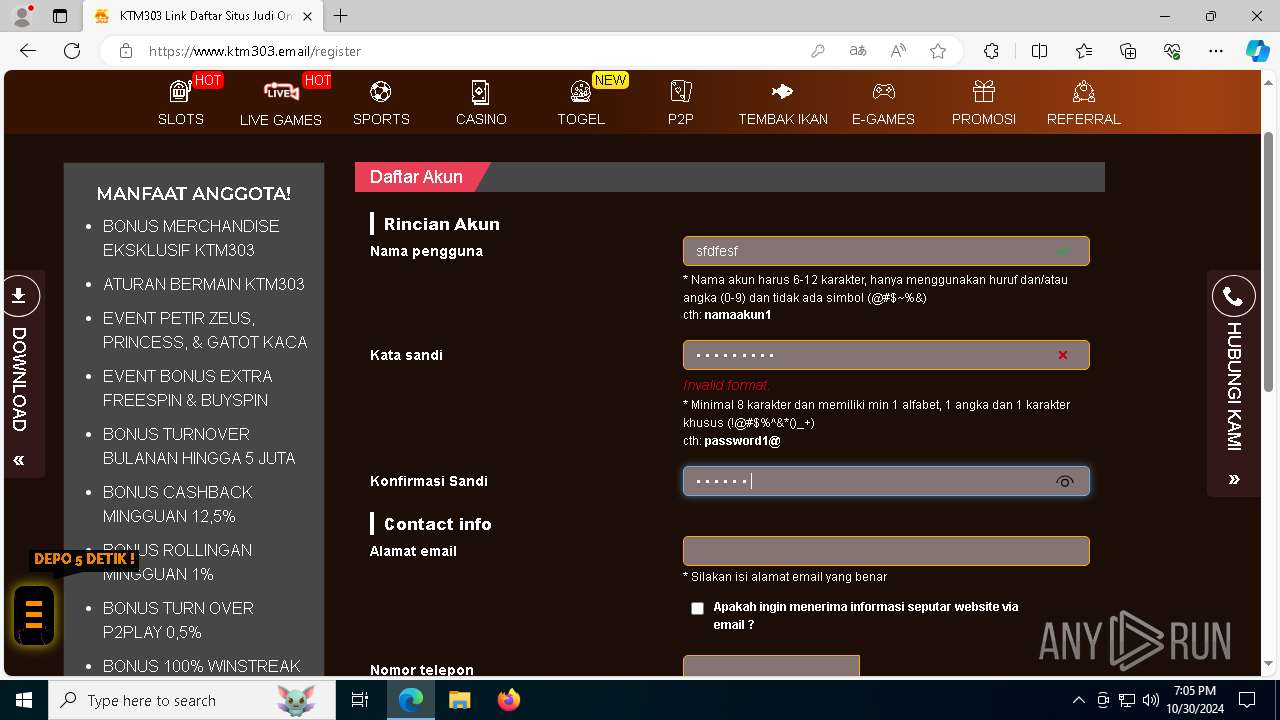Open File Explorer from taskbar
Image resolution: width=1280 pixels, height=720 pixels.
(x=459, y=700)
